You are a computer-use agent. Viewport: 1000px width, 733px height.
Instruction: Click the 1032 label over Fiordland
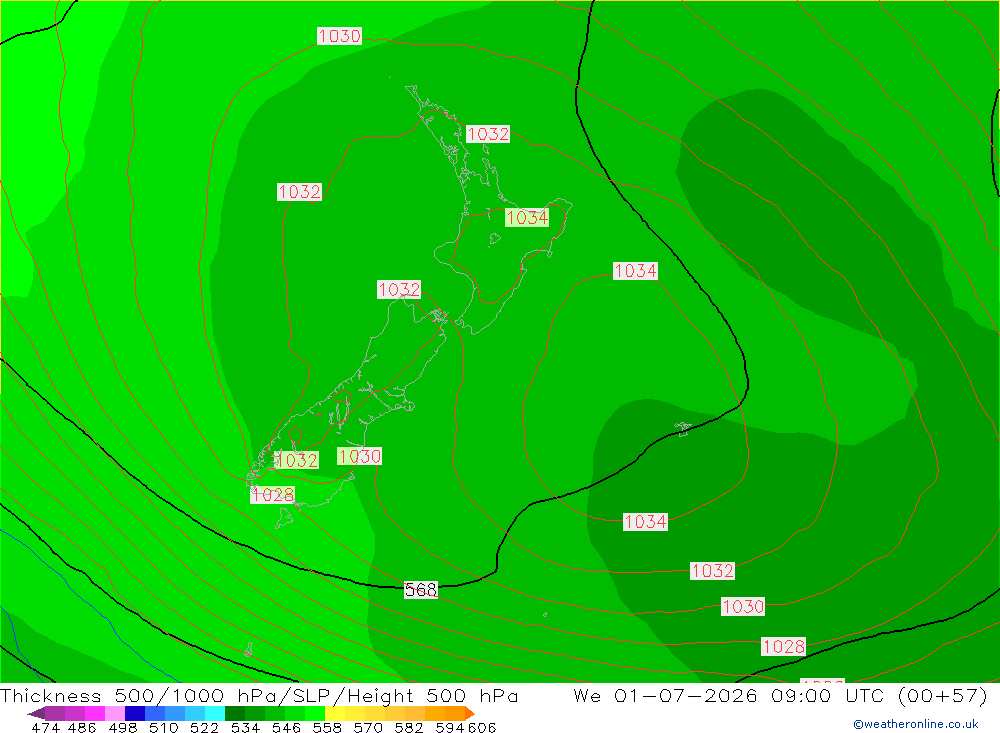pos(297,461)
